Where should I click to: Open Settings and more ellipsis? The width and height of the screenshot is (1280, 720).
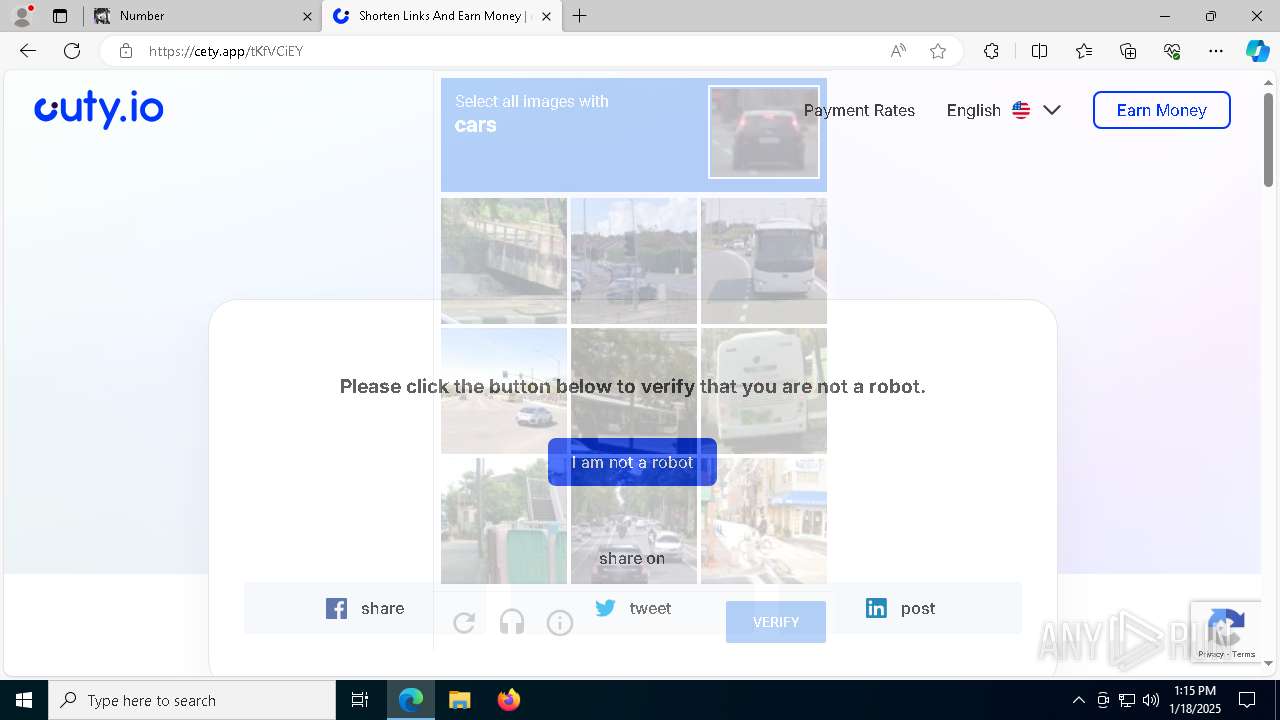click(1216, 51)
